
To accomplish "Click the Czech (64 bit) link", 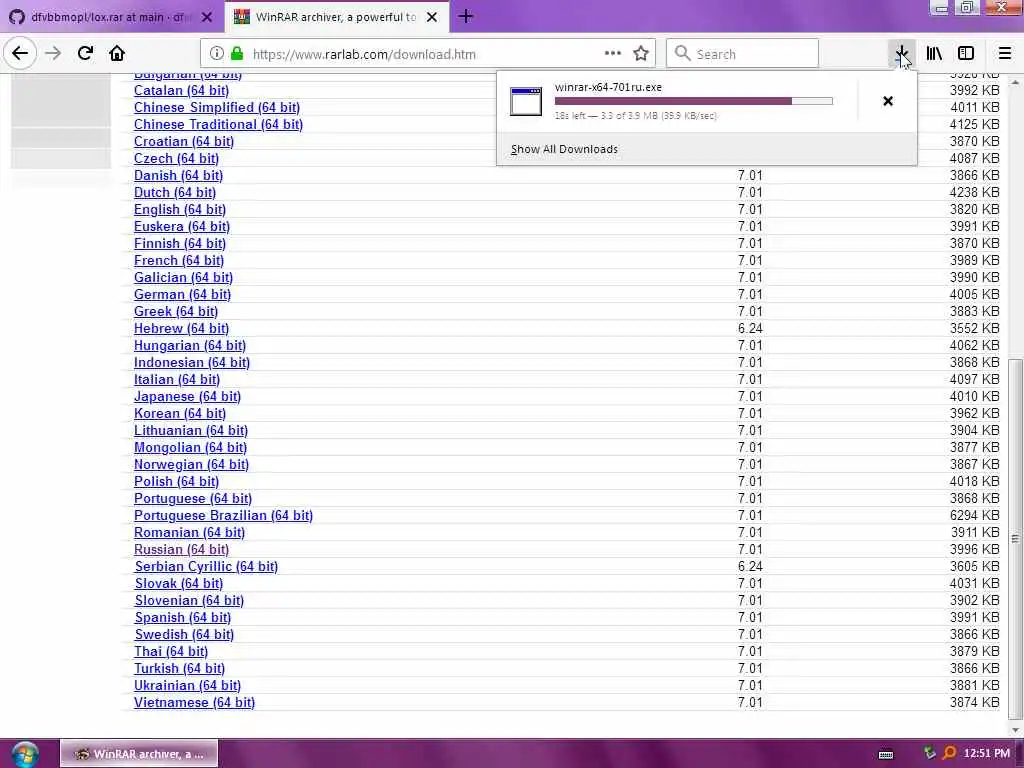I will point(176,158).
